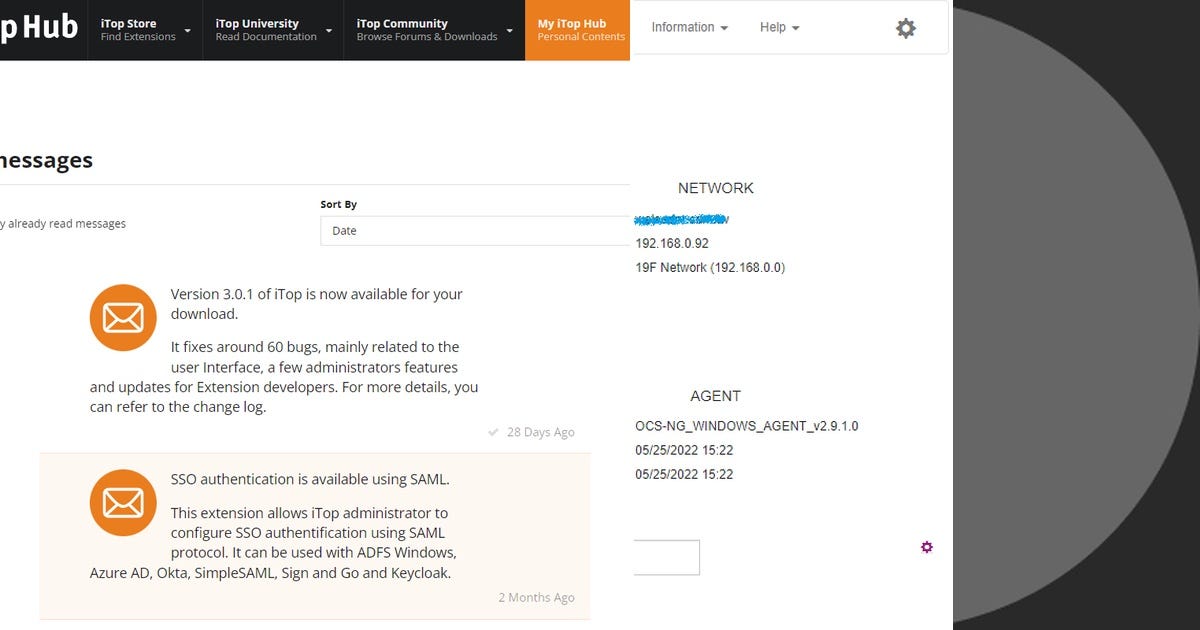Click the SSO message envelope icon
The height and width of the screenshot is (630, 1200).
(x=122, y=502)
